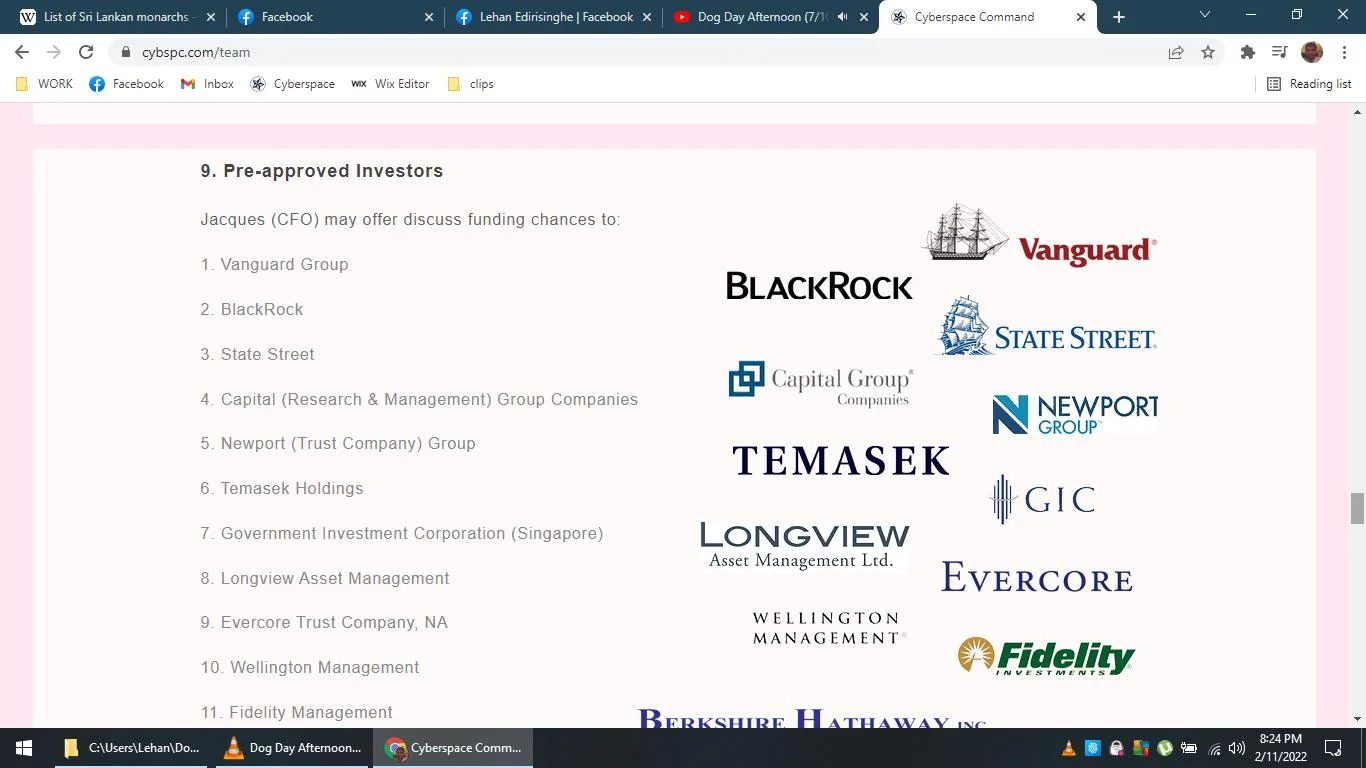Click the Wellington Management logo

[x=828, y=628]
